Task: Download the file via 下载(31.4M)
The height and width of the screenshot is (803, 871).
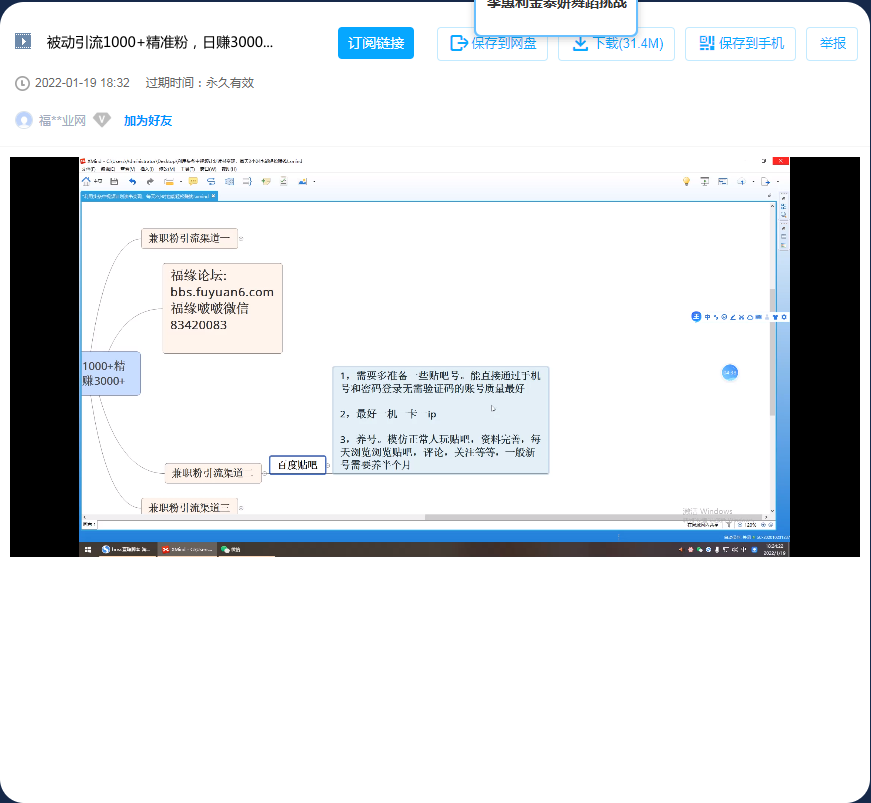Action: [x=616, y=43]
